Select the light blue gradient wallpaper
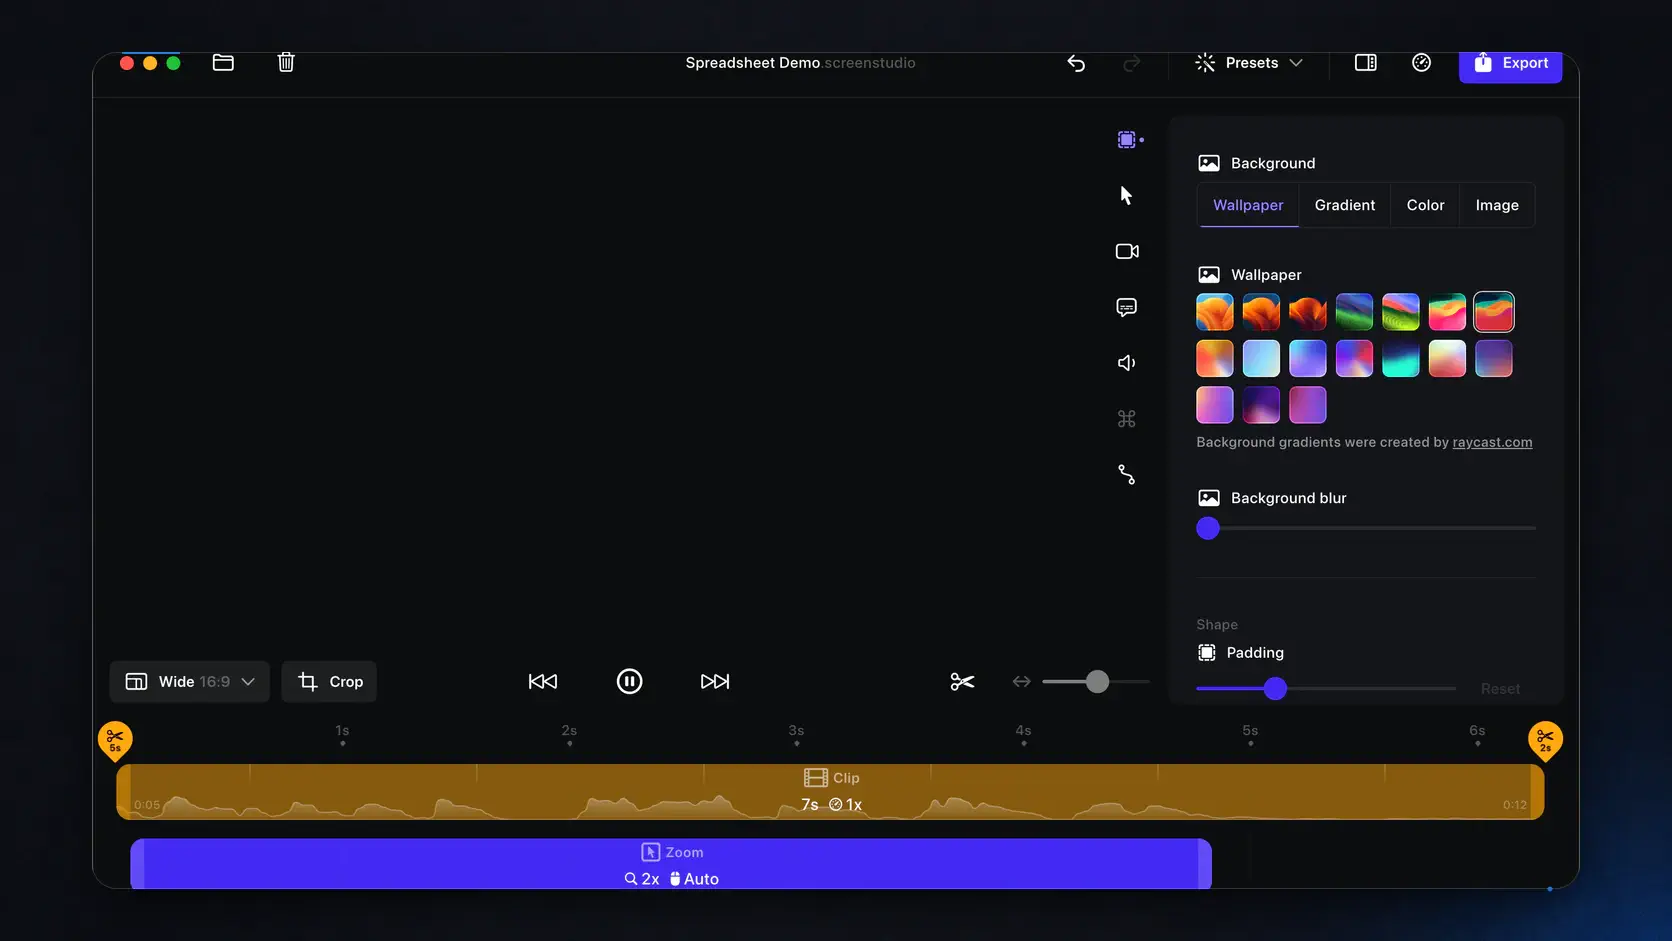The height and width of the screenshot is (941, 1672). pyautogui.click(x=1261, y=359)
